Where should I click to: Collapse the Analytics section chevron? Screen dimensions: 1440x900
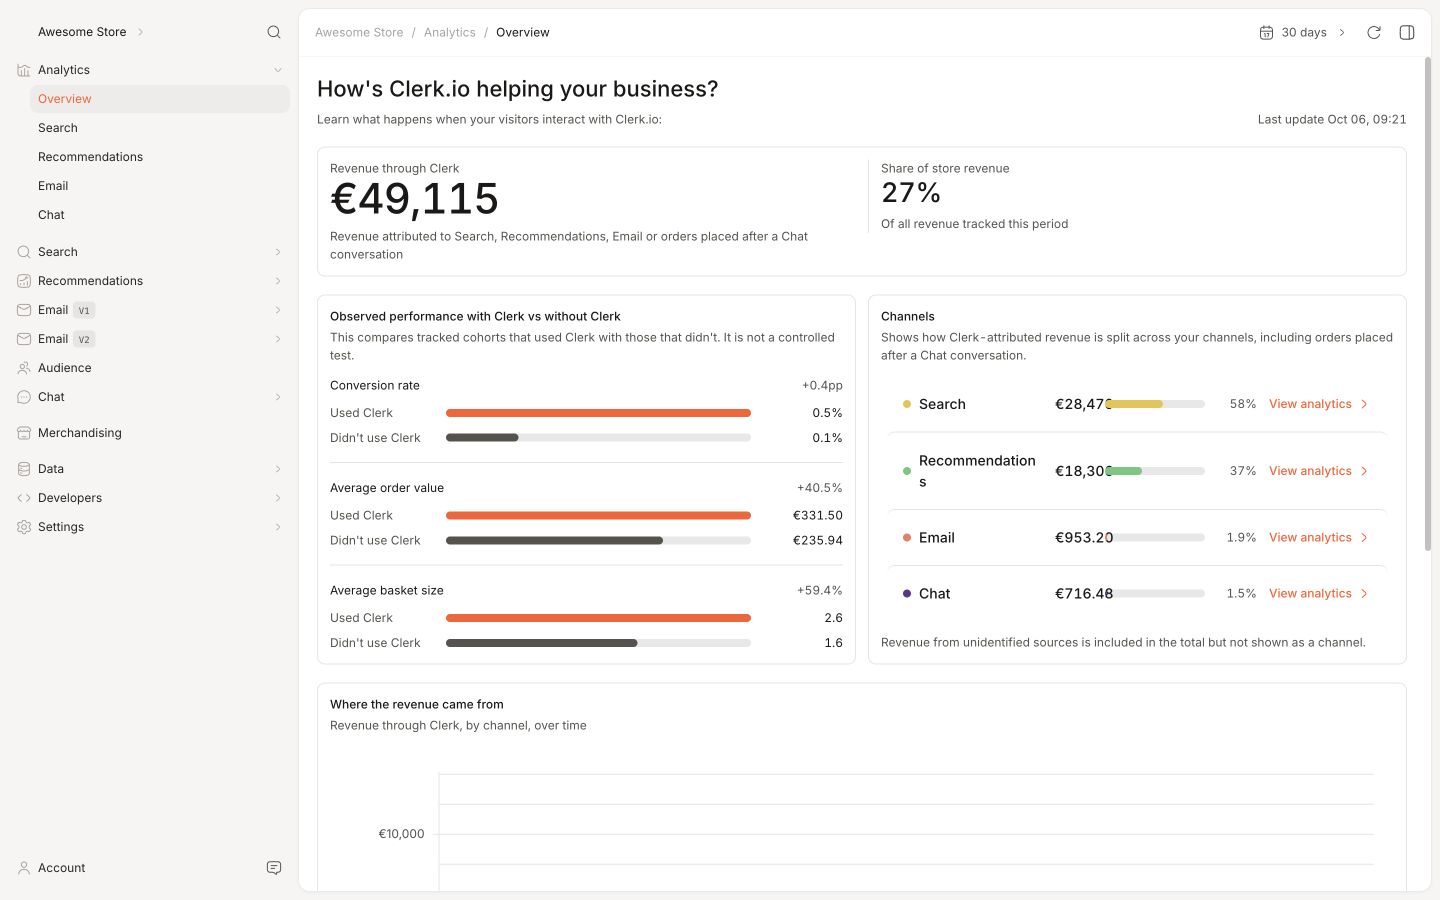point(278,70)
